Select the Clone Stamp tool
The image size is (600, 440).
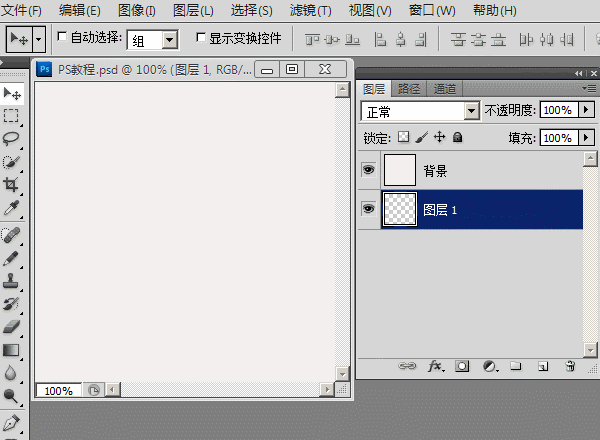click(x=11, y=281)
